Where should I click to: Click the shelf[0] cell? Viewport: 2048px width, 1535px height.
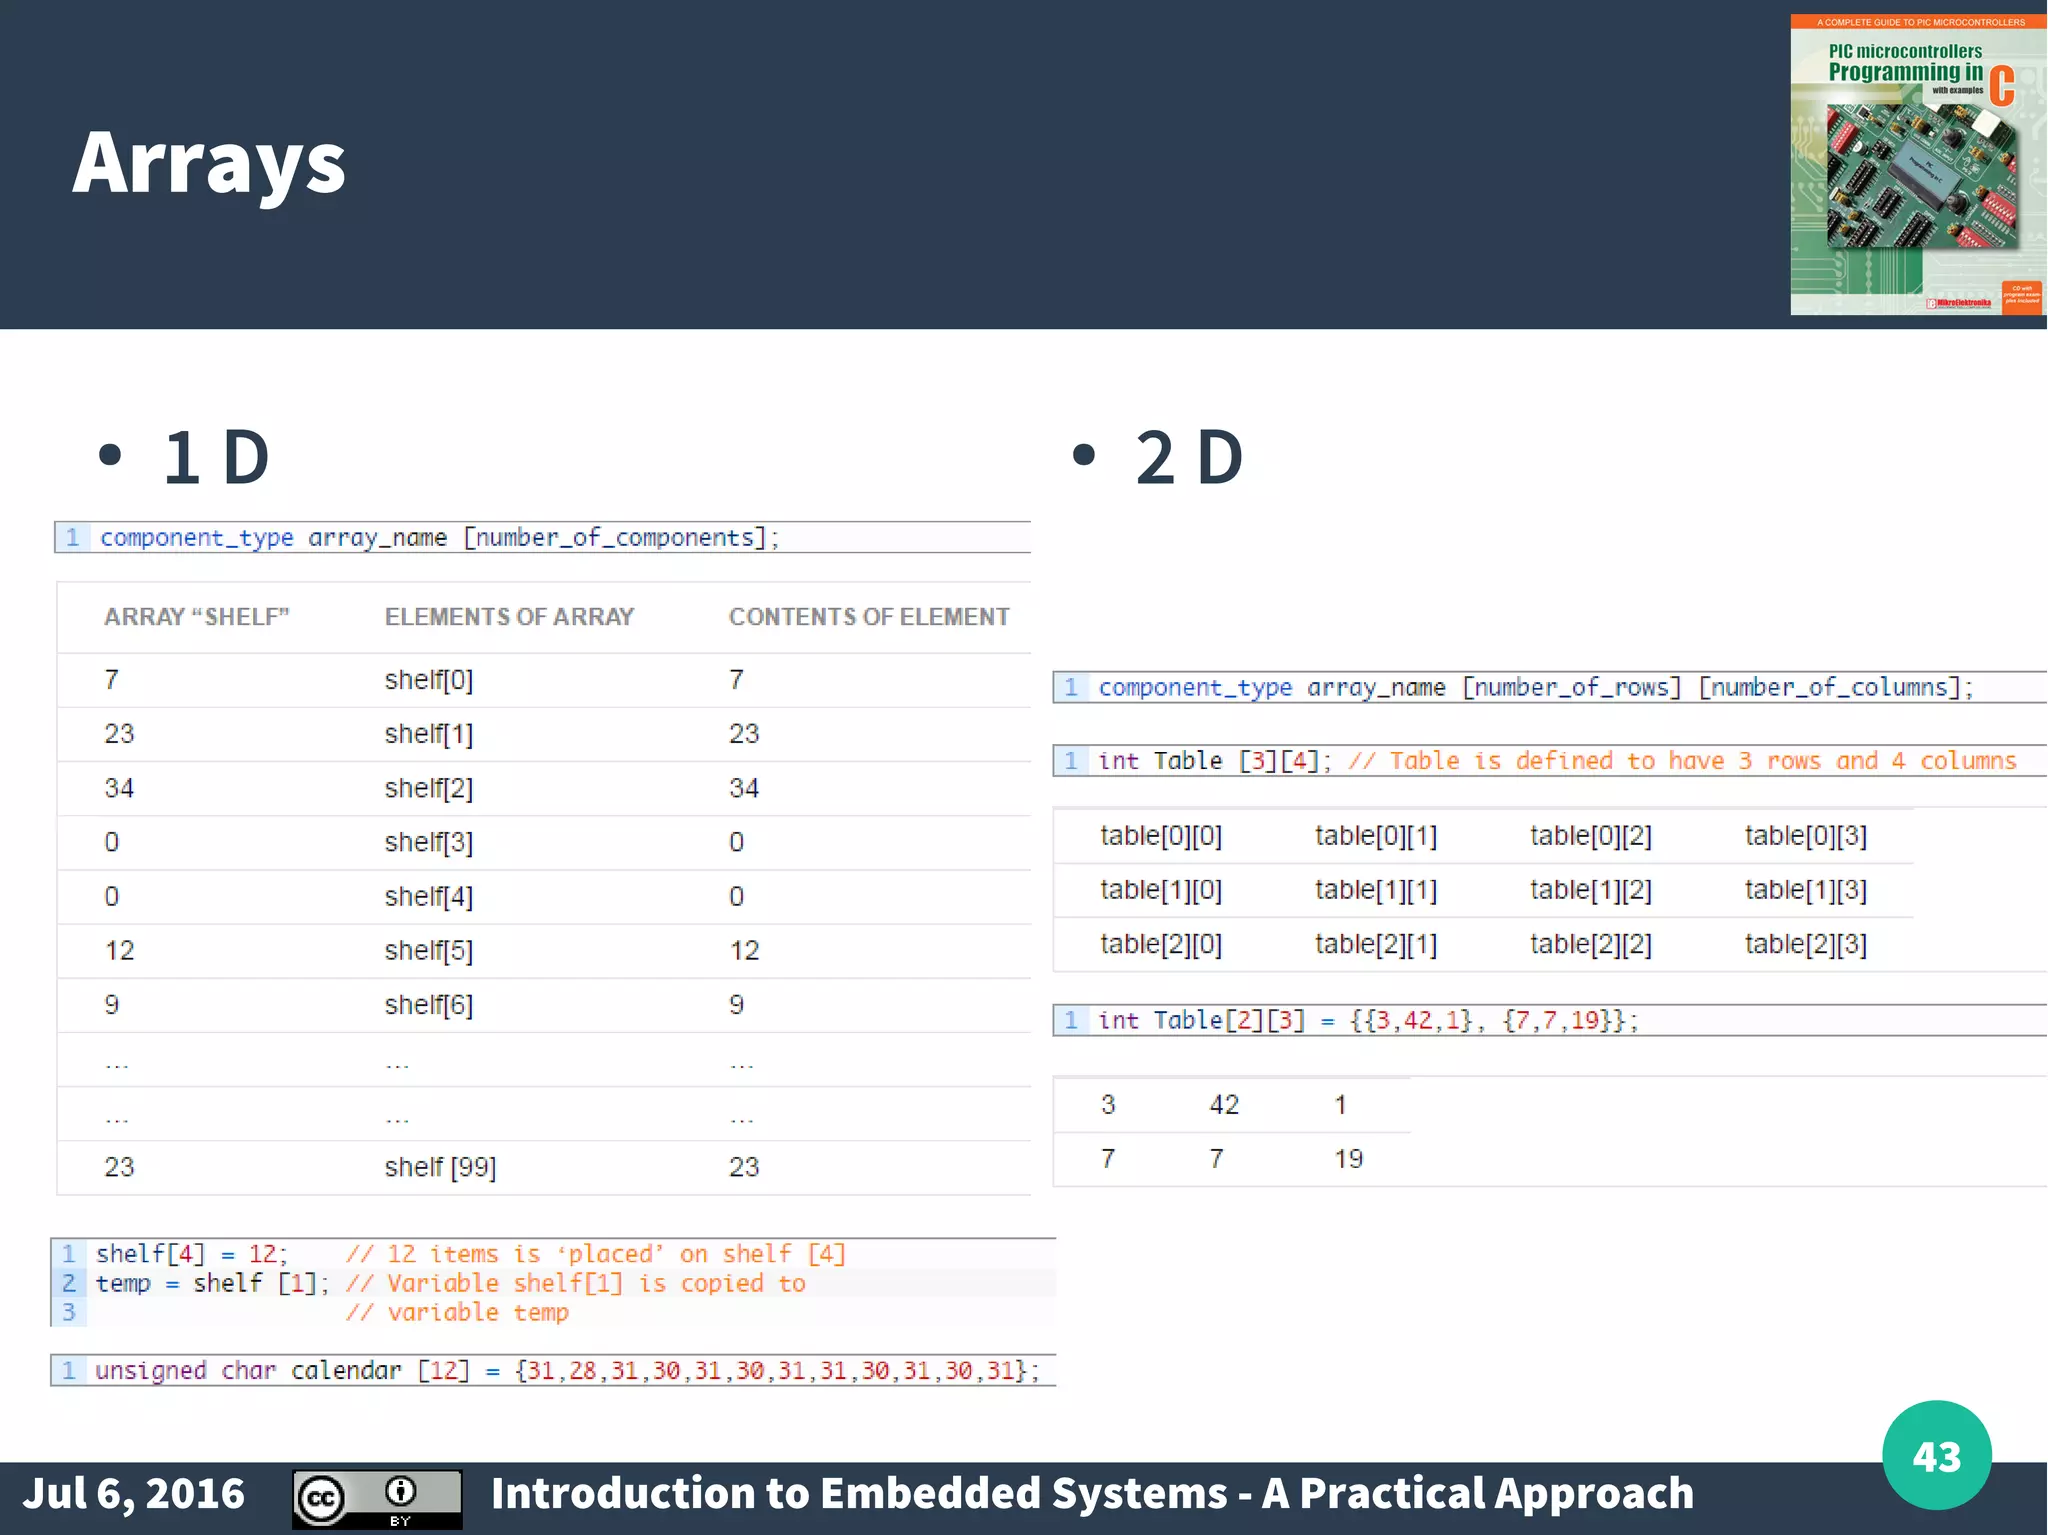click(429, 680)
